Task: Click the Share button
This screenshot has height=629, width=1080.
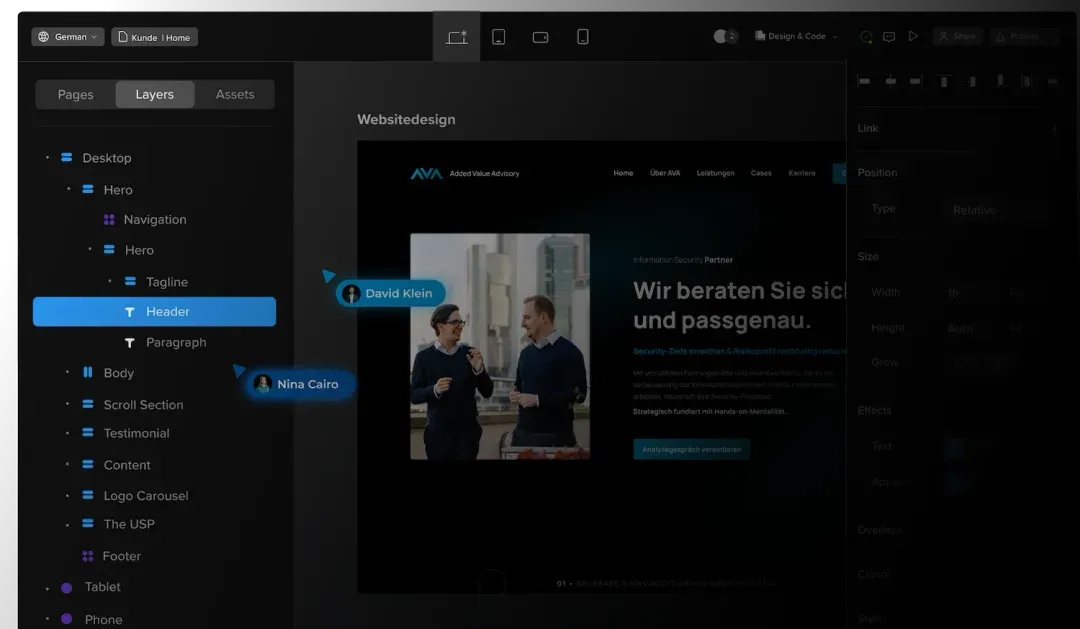Action: pos(958,36)
